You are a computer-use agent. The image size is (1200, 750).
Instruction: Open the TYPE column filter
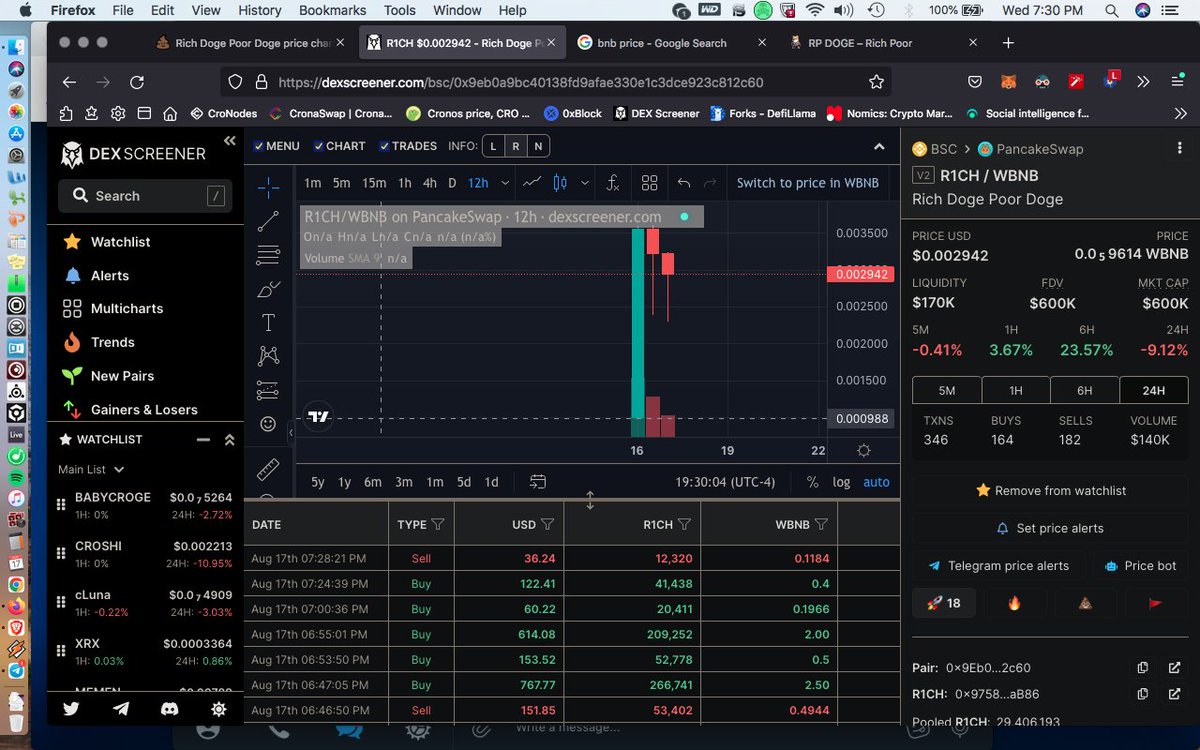pyautogui.click(x=437, y=524)
